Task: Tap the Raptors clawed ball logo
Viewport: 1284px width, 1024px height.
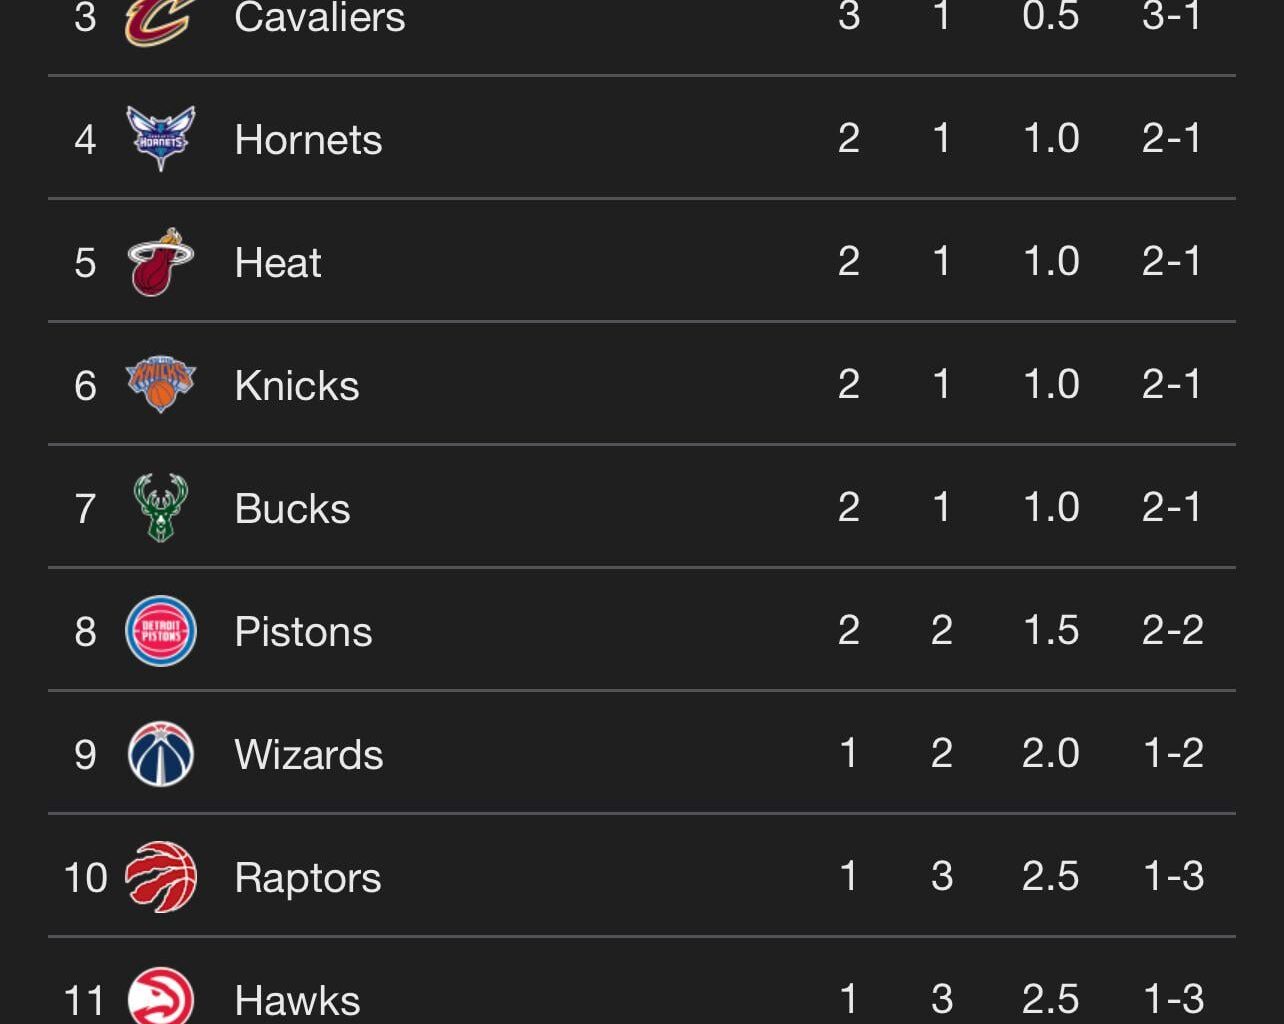Action: coord(160,877)
